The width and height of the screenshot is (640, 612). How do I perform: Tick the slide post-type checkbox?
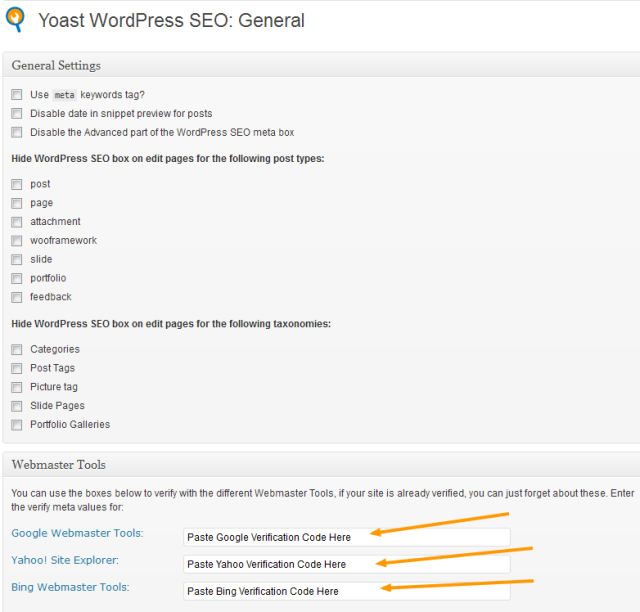17,259
